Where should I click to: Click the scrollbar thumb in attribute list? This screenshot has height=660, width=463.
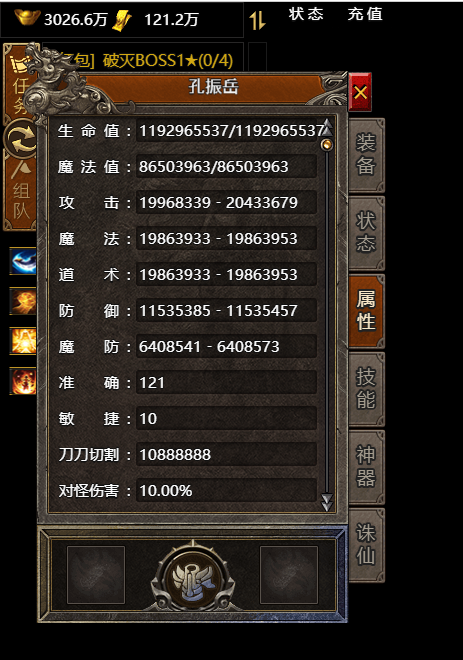click(x=327, y=145)
